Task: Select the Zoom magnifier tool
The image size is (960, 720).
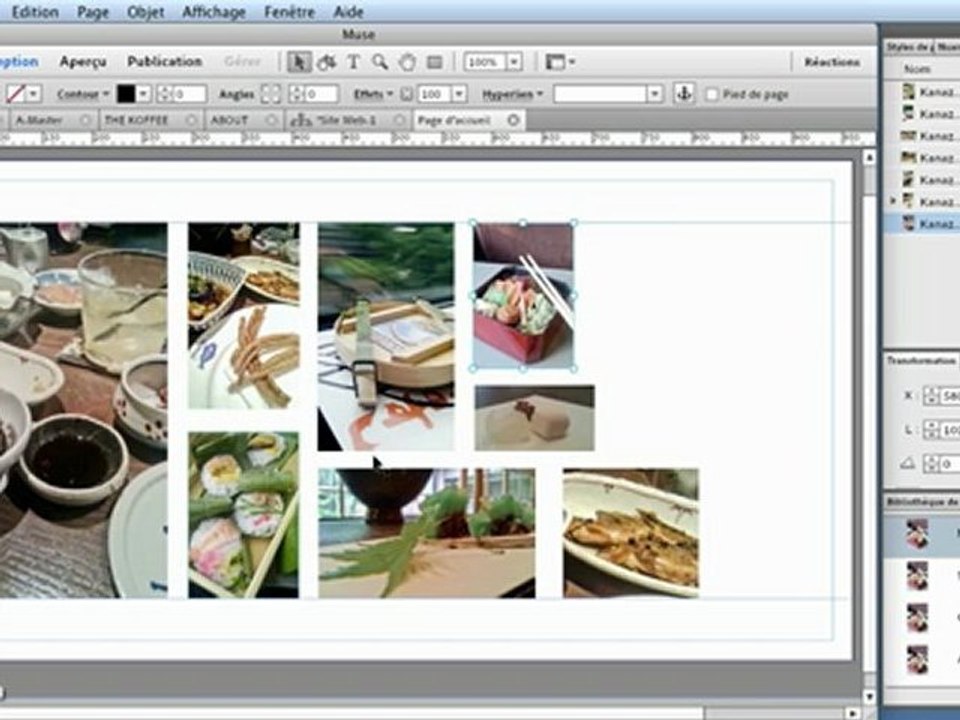Action: pos(380,62)
